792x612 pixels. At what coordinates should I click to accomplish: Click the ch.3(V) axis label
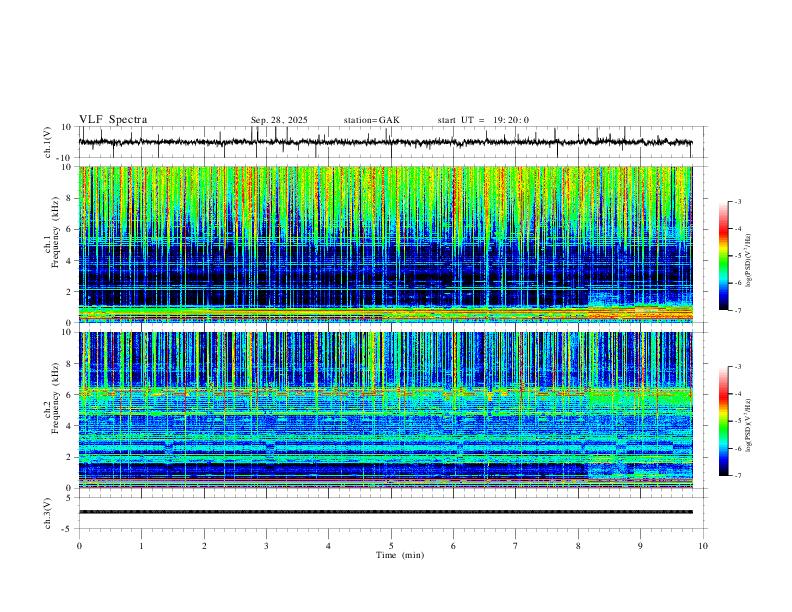48,514
